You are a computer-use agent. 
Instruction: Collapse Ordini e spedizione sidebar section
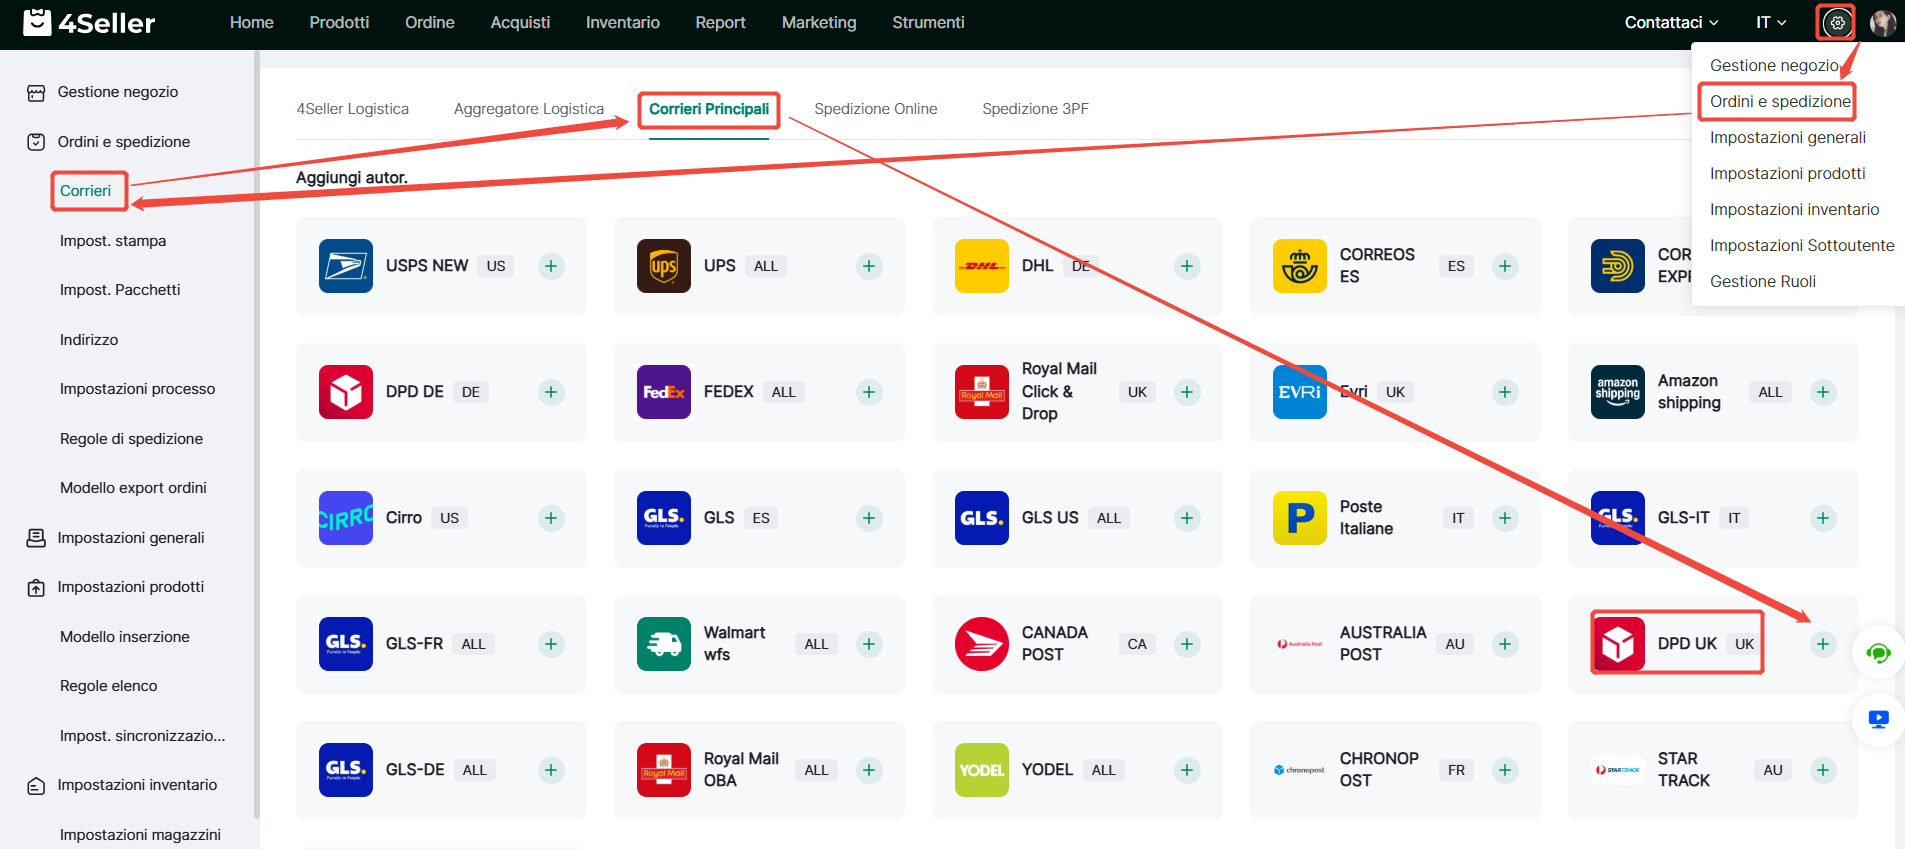[124, 142]
